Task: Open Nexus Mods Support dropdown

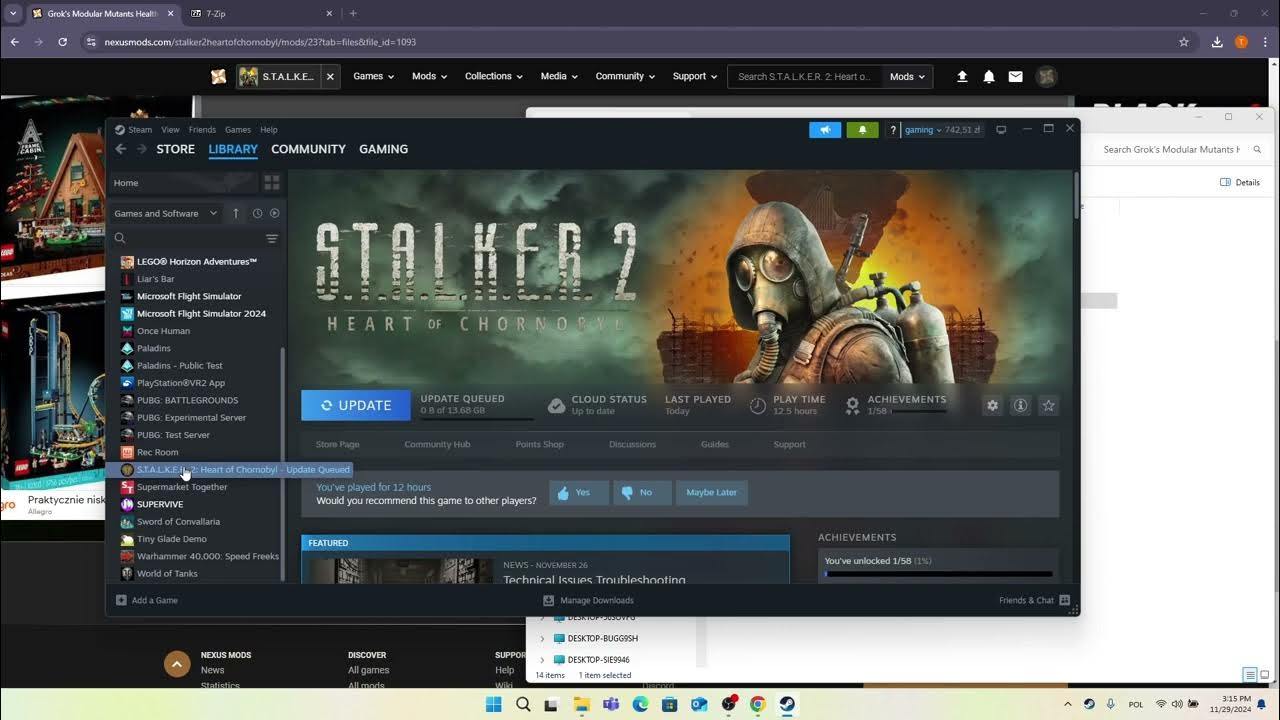Action: 695,76
